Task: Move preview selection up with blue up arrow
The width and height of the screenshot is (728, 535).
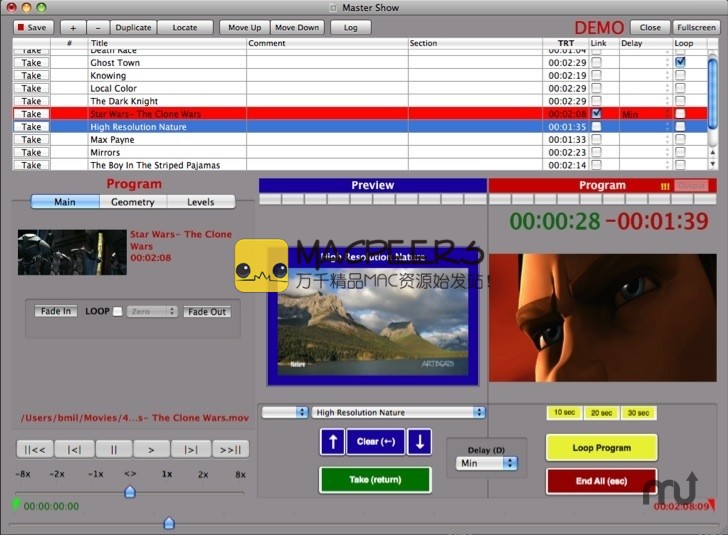Action: [332, 442]
